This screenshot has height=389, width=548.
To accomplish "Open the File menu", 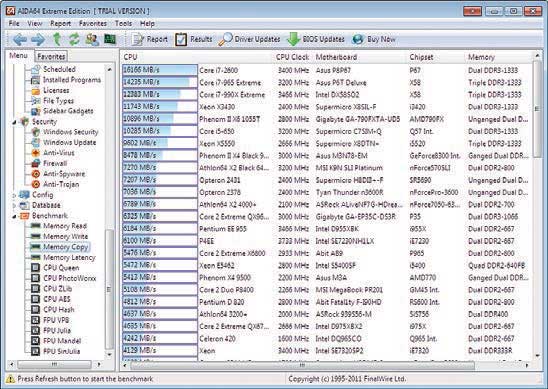I will pos(14,23).
